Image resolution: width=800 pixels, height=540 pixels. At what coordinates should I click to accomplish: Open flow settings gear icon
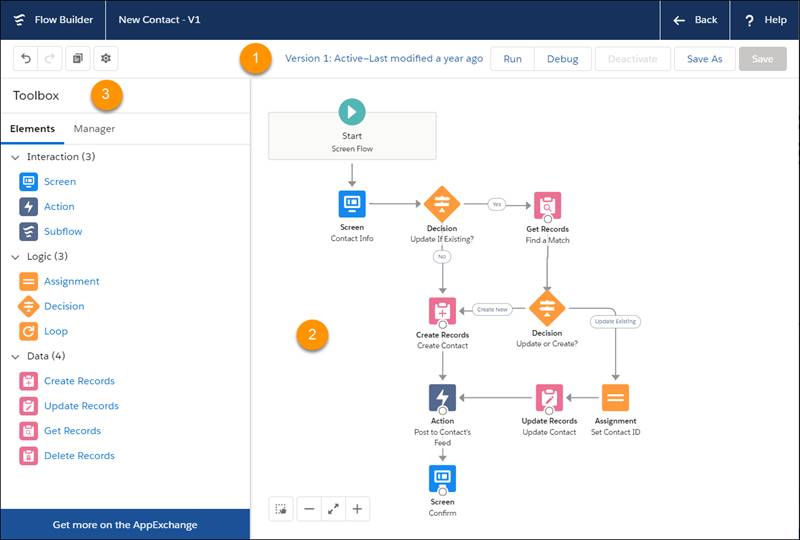click(106, 59)
